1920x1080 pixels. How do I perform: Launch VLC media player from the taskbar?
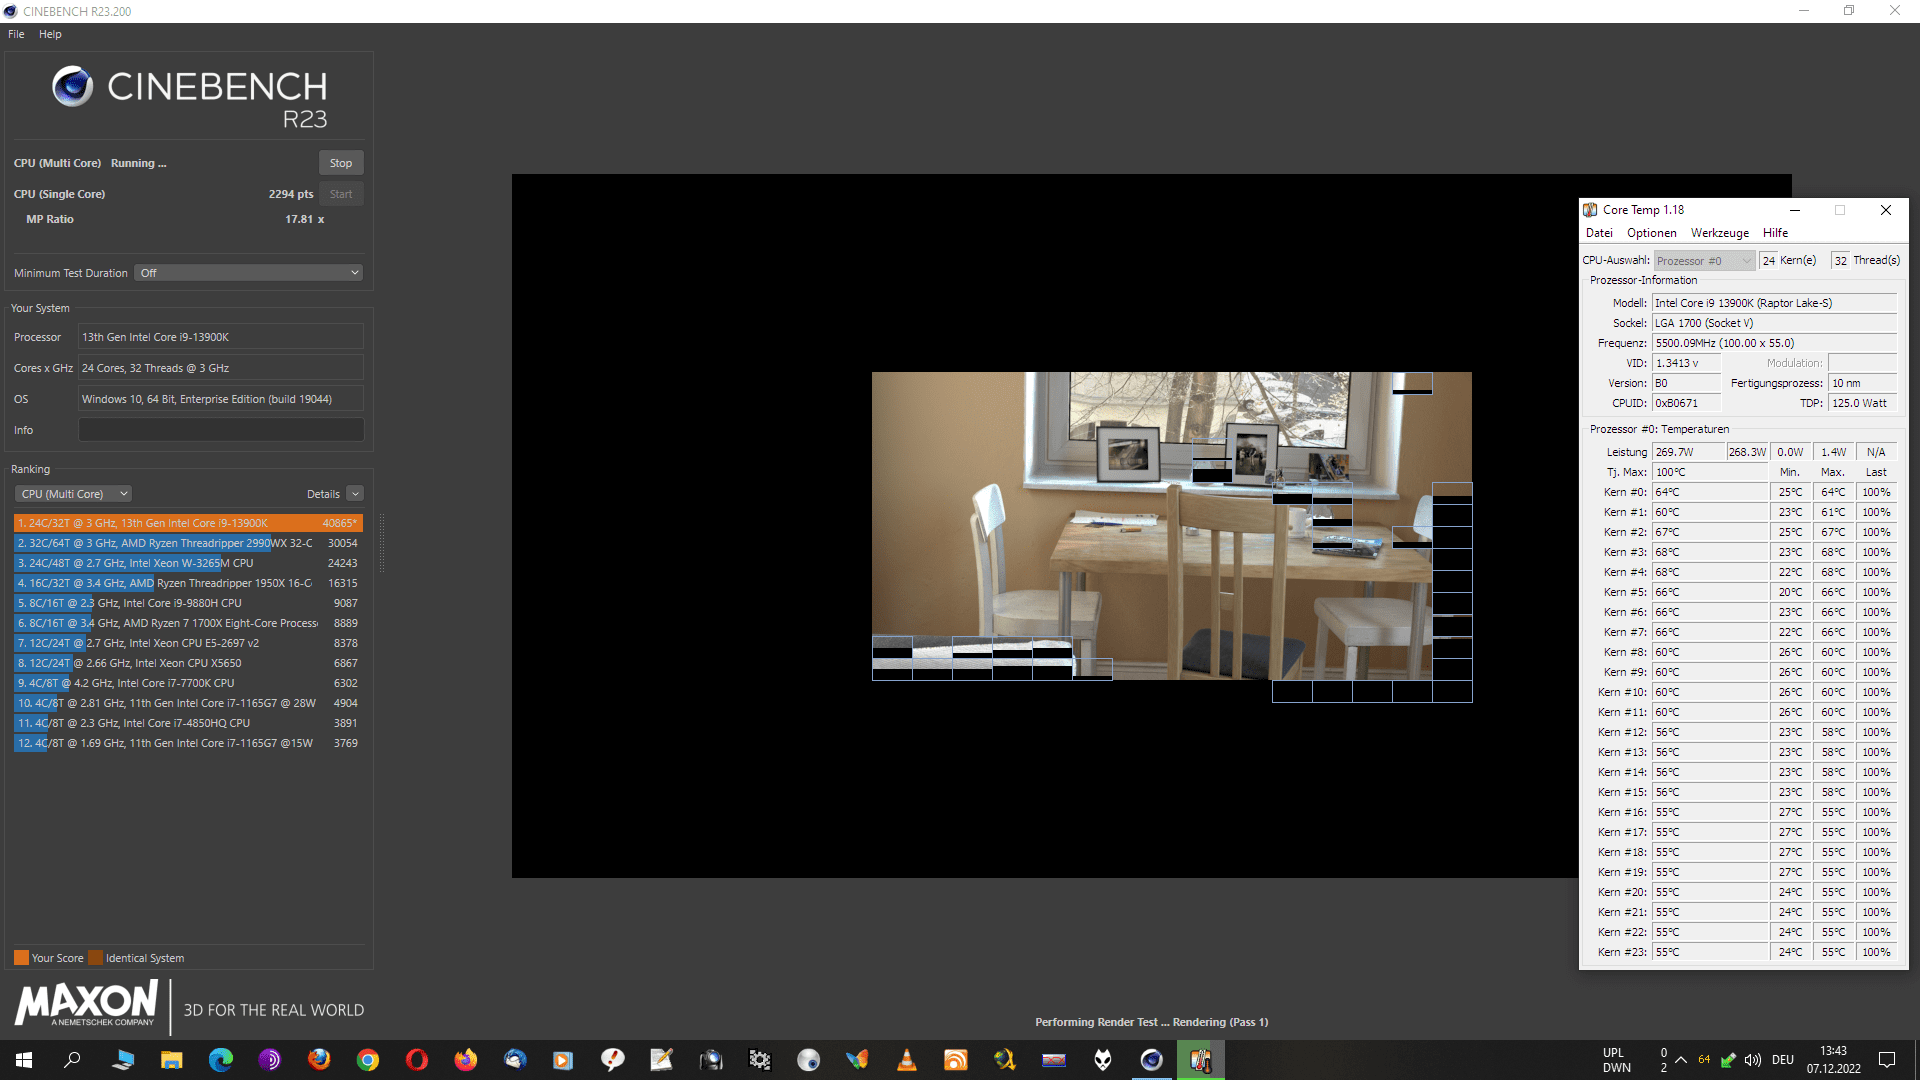pyautogui.click(x=907, y=1060)
